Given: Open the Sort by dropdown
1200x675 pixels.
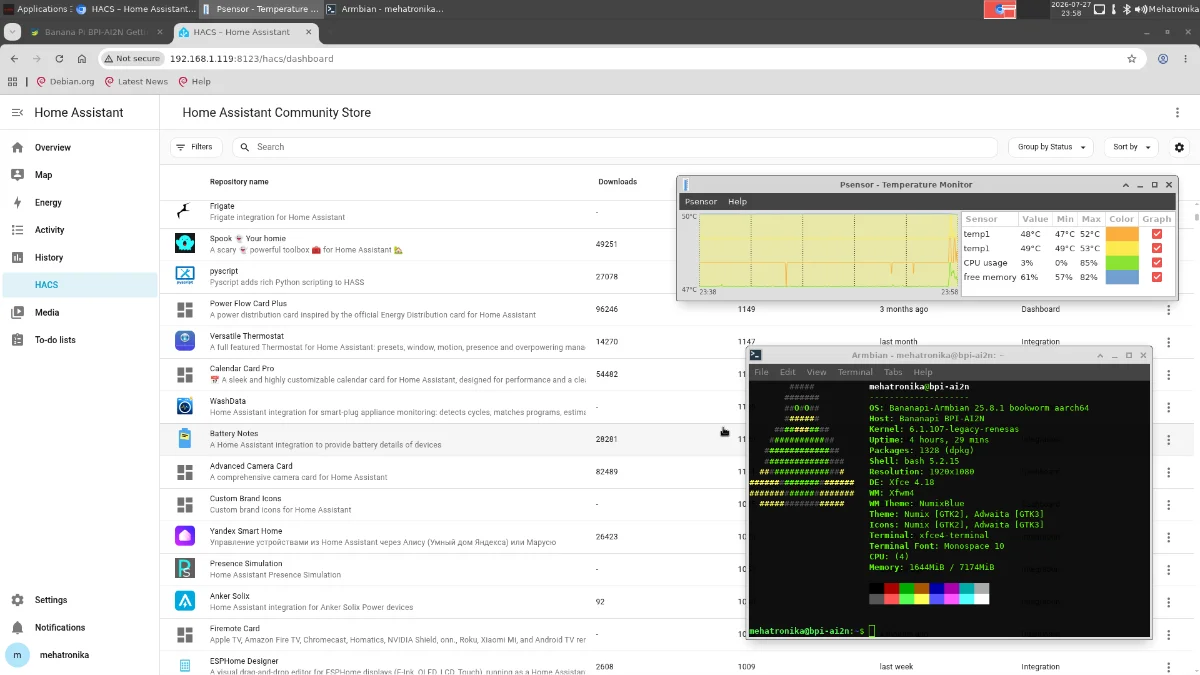Looking at the screenshot, I should click(x=1132, y=147).
